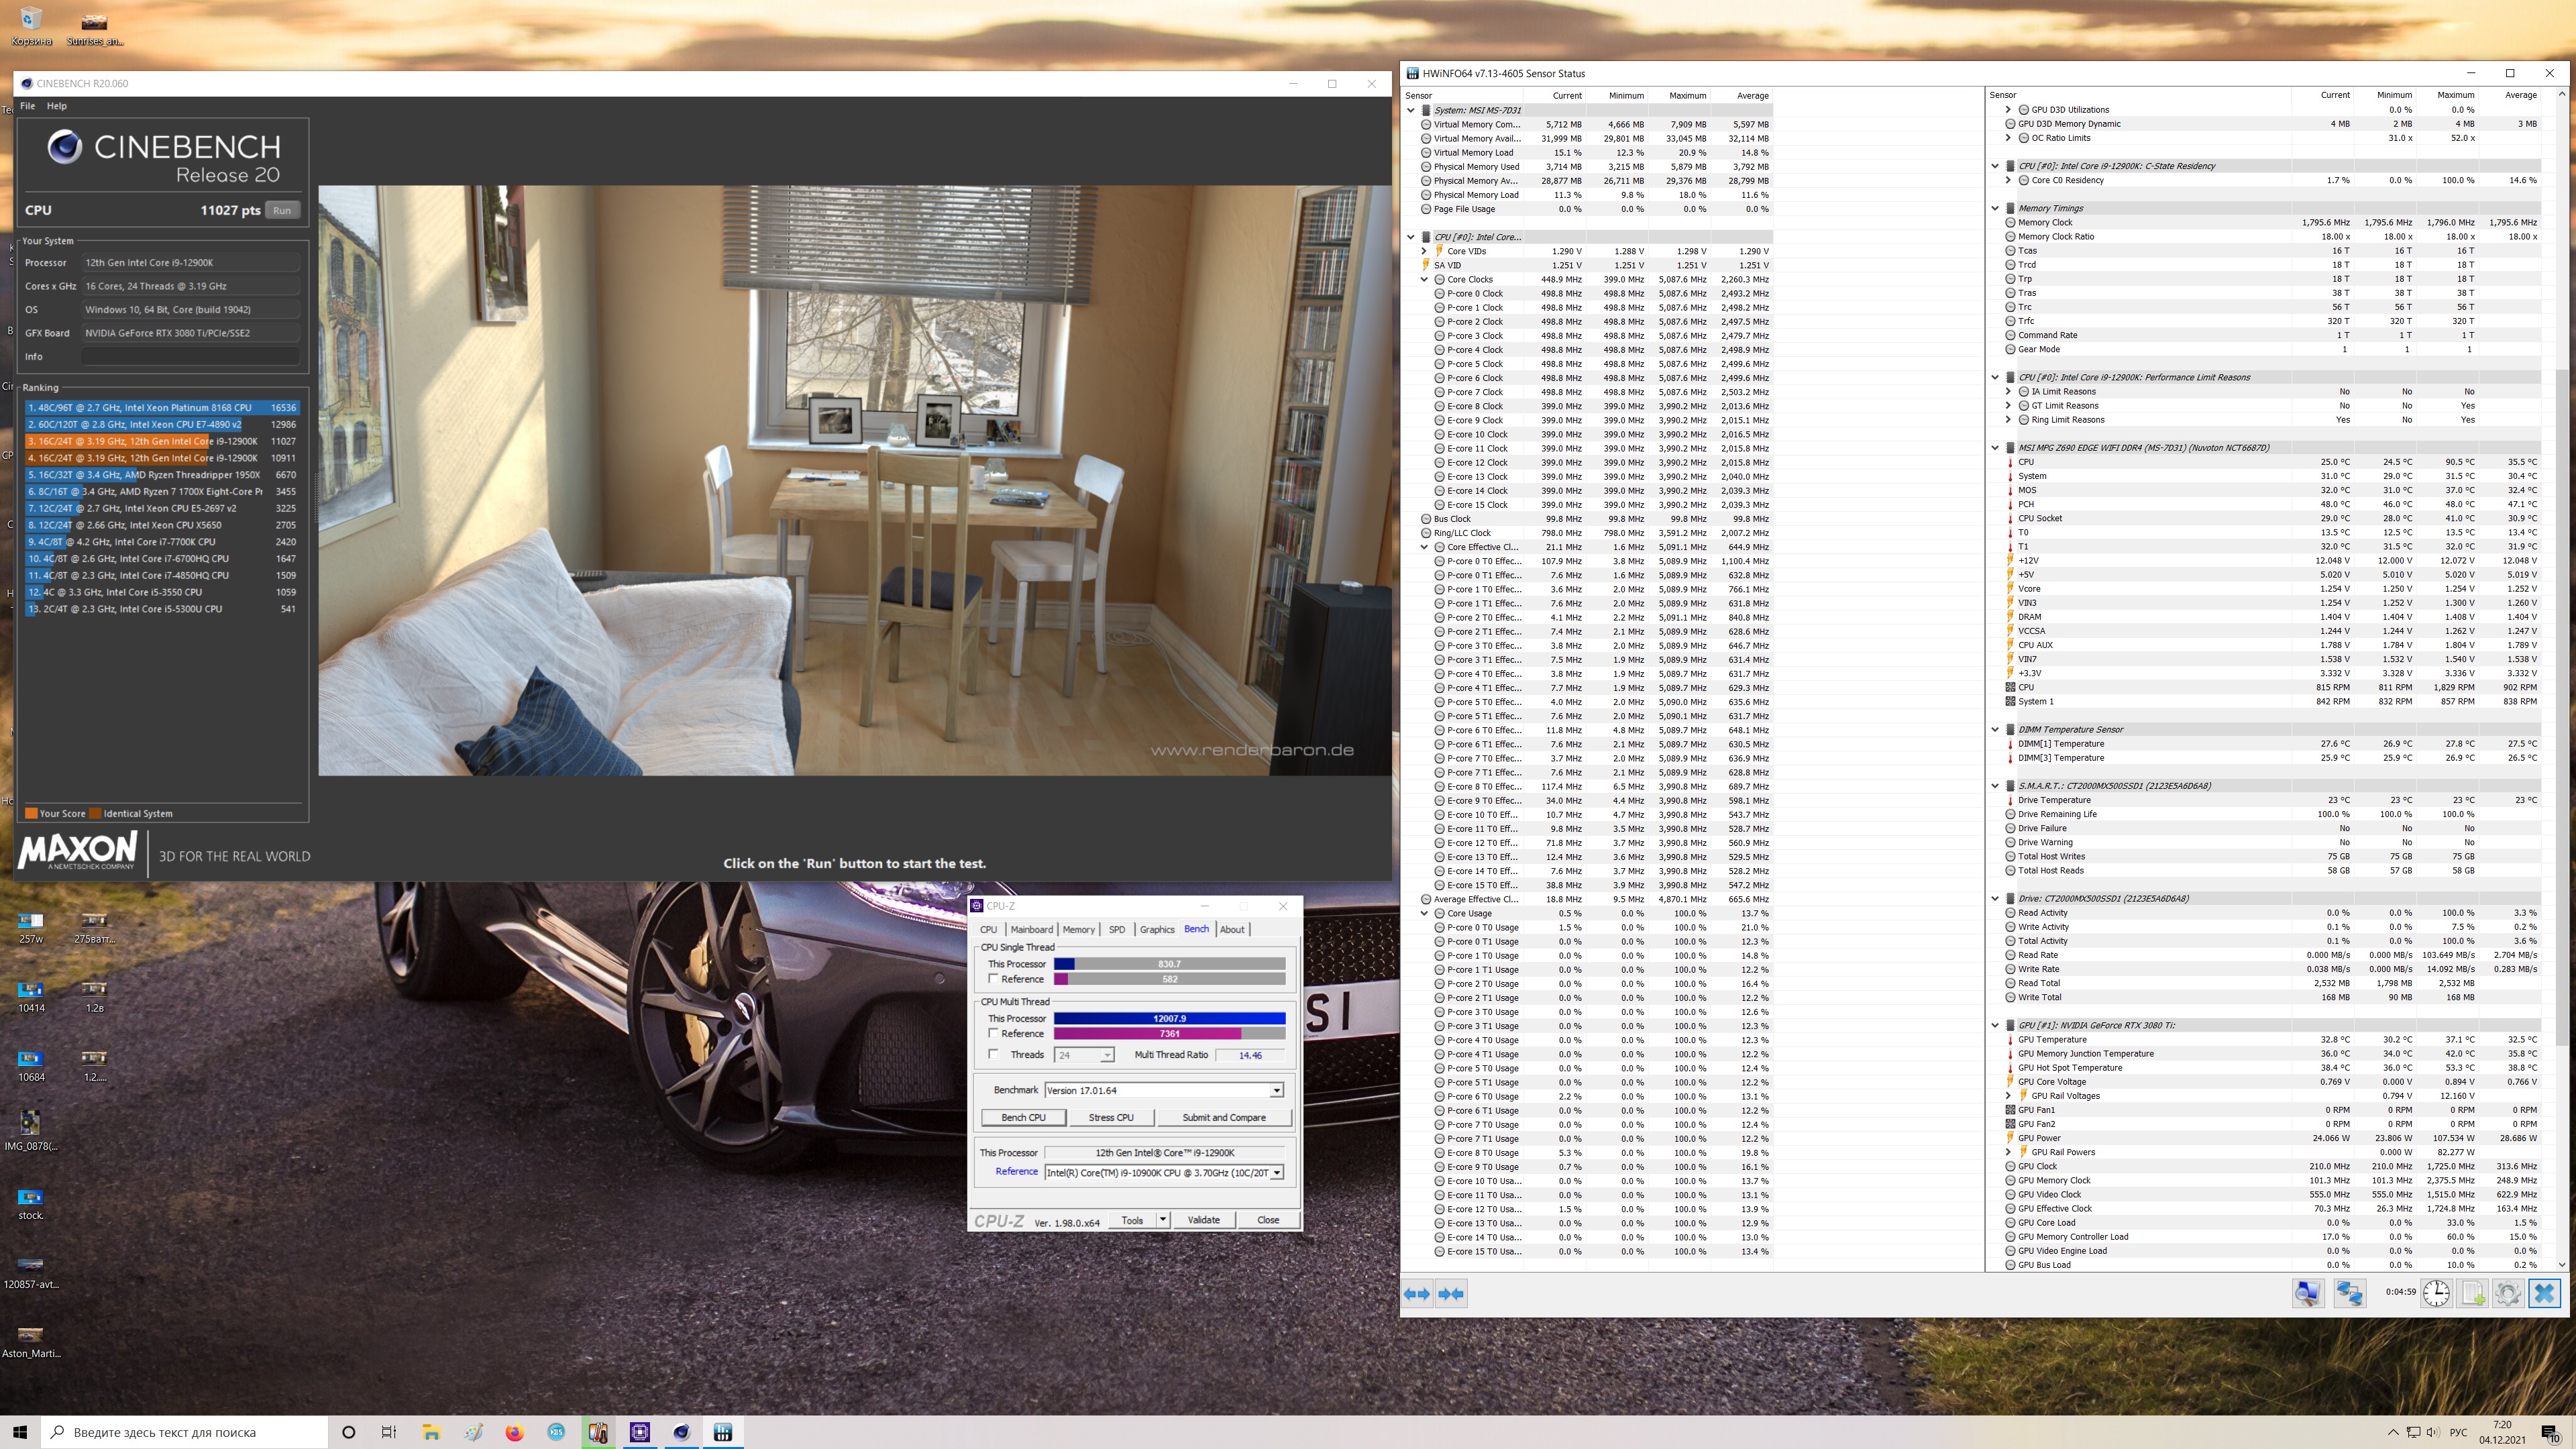Click HWiNFO logging start file icon

(x=2473, y=1294)
